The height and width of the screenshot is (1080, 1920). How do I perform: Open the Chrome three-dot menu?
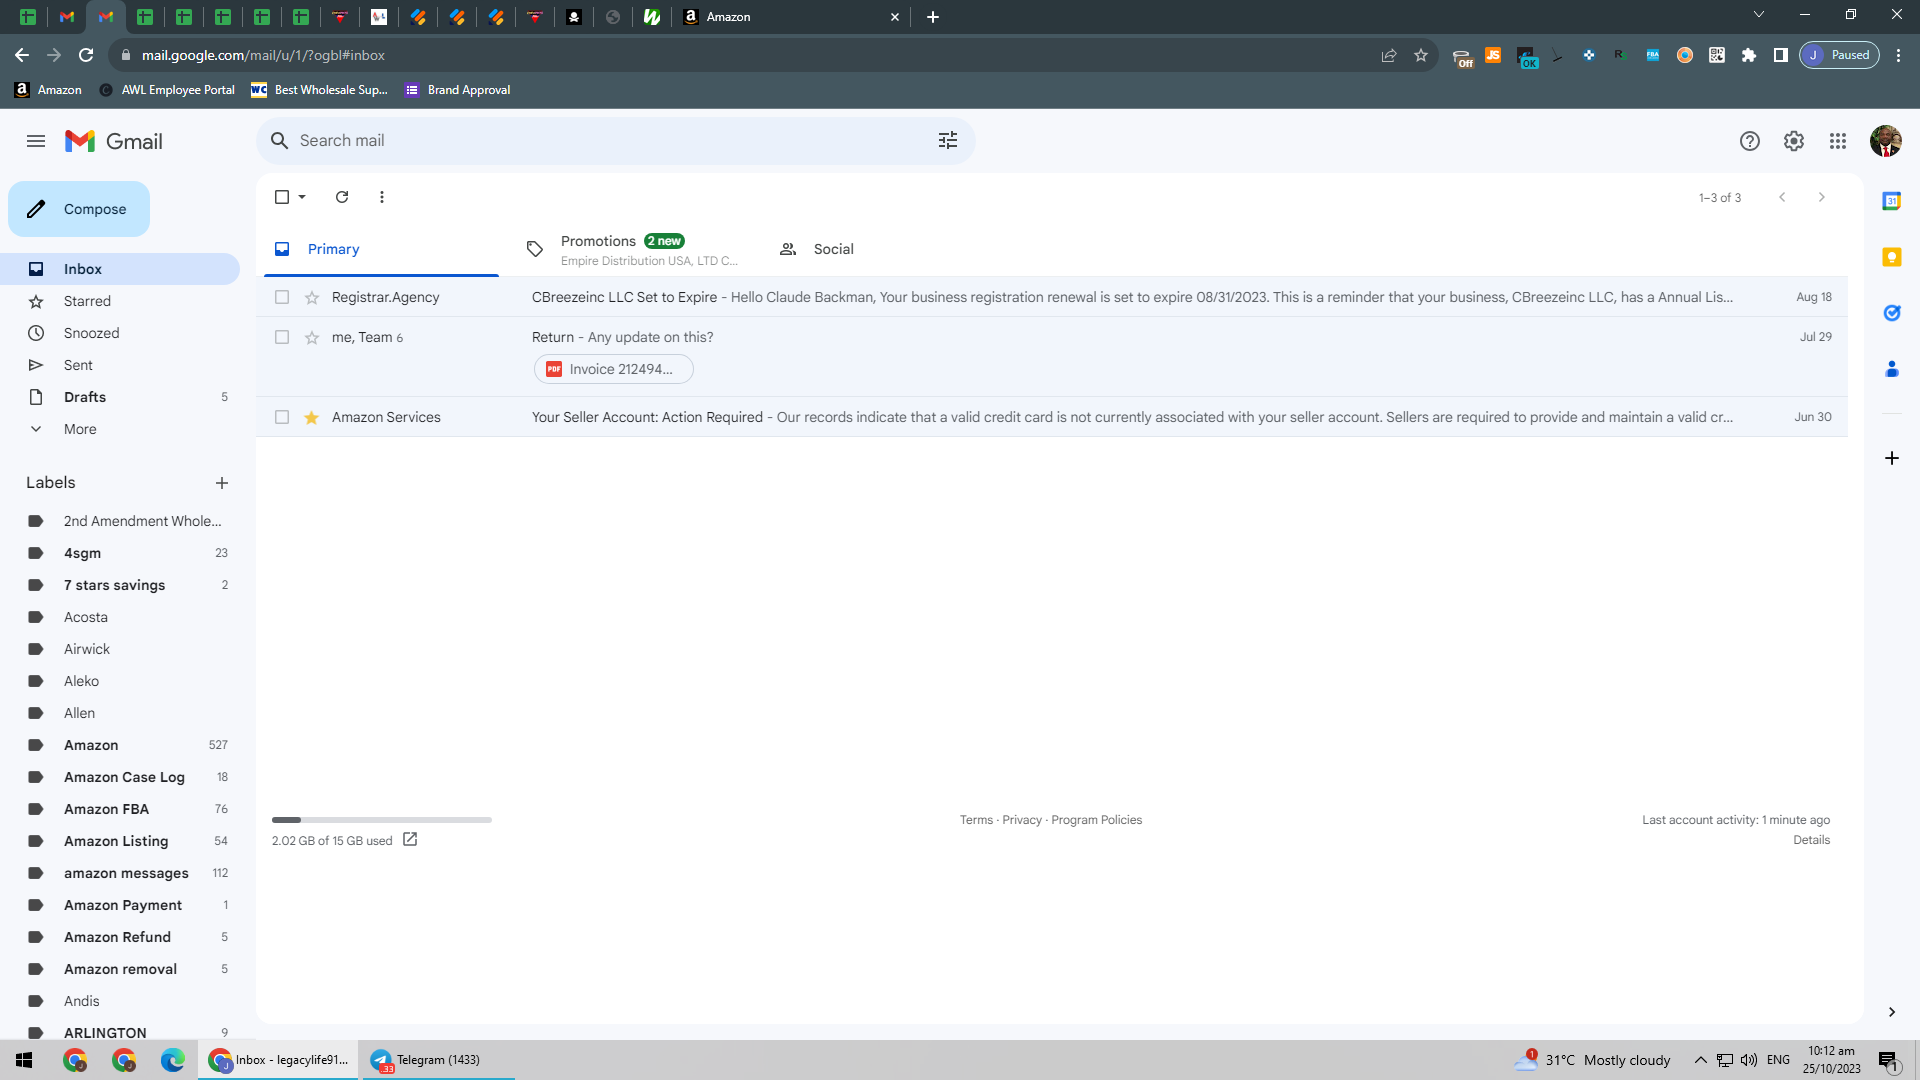point(1898,55)
